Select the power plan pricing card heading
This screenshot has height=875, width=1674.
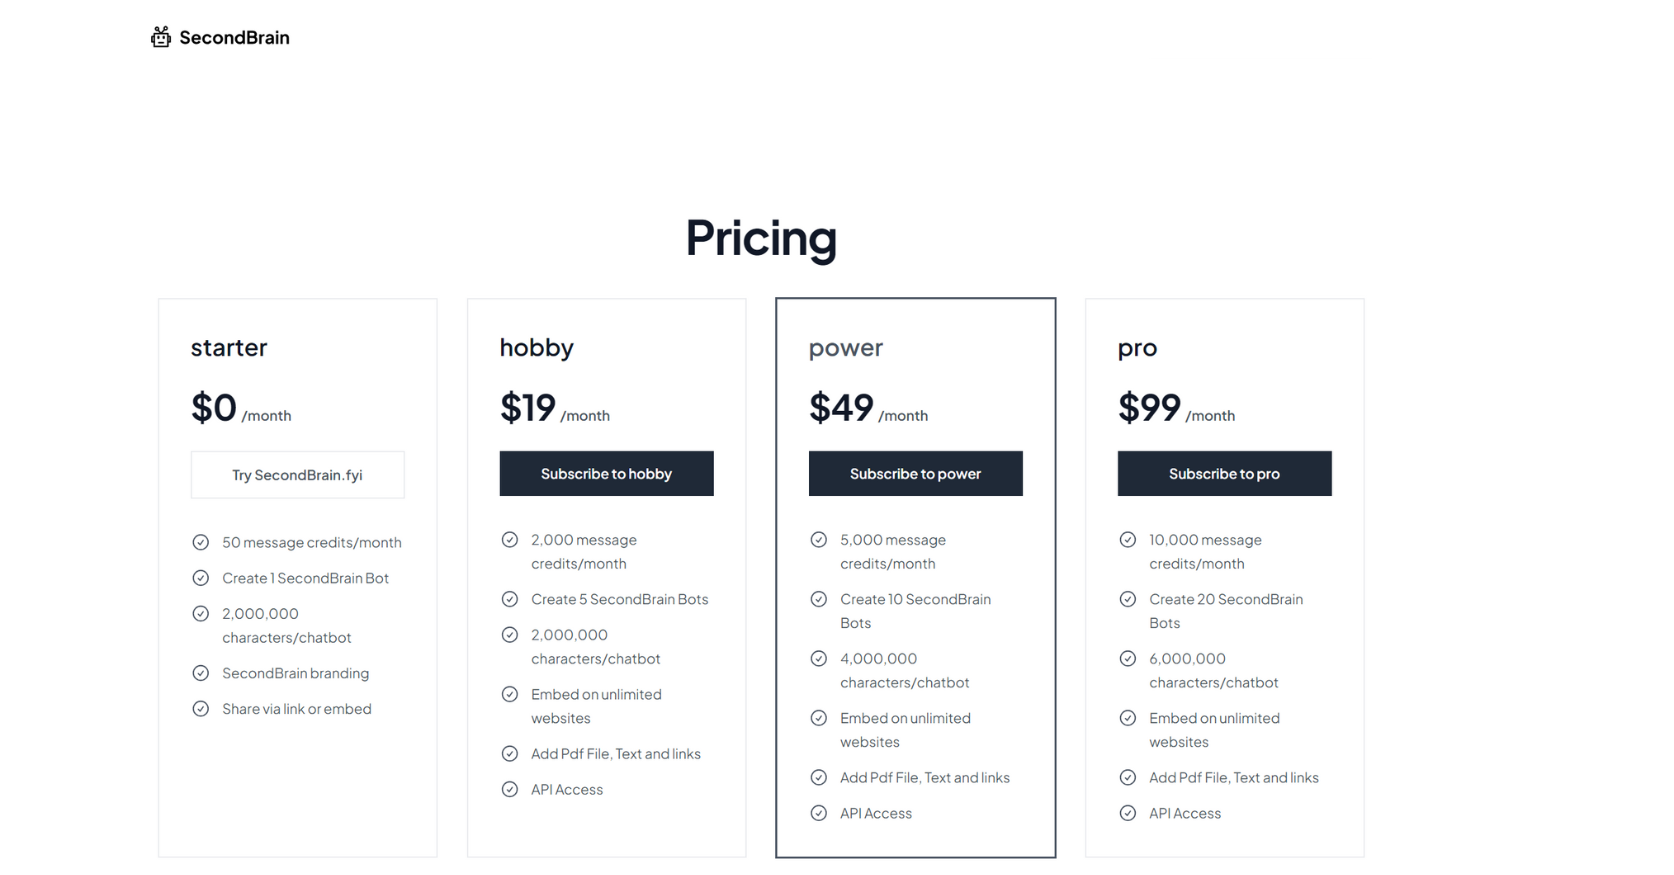(846, 348)
